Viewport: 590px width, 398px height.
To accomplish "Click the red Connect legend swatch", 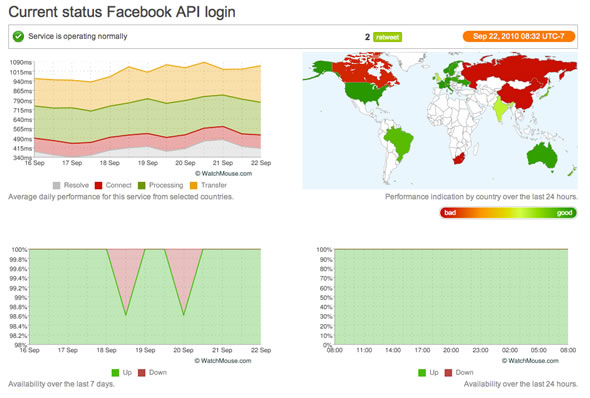I will [x=99, y=185].
